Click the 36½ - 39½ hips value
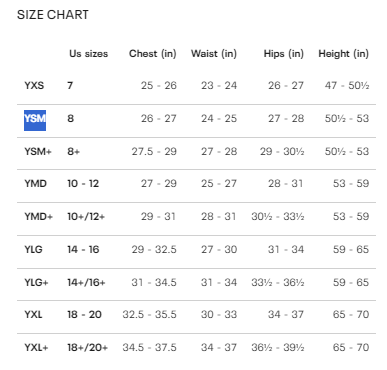This screenshot has width=387, height=370. pyautogui.click(x=278, y=348)
